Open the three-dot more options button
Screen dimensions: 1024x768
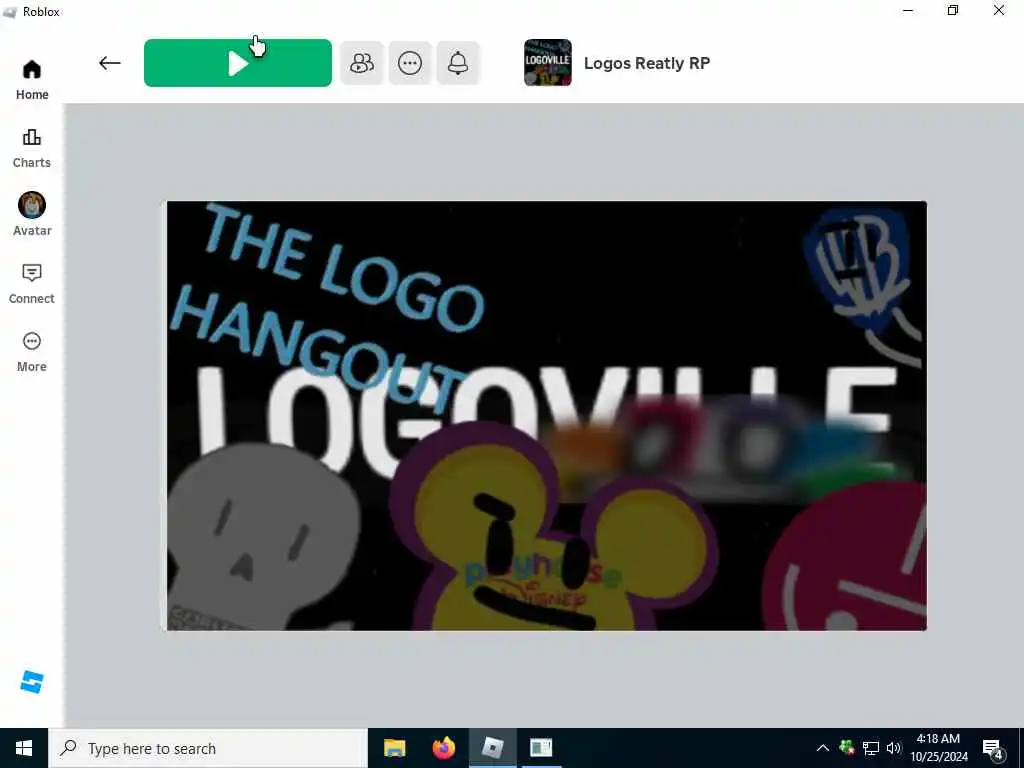(410, 63)
